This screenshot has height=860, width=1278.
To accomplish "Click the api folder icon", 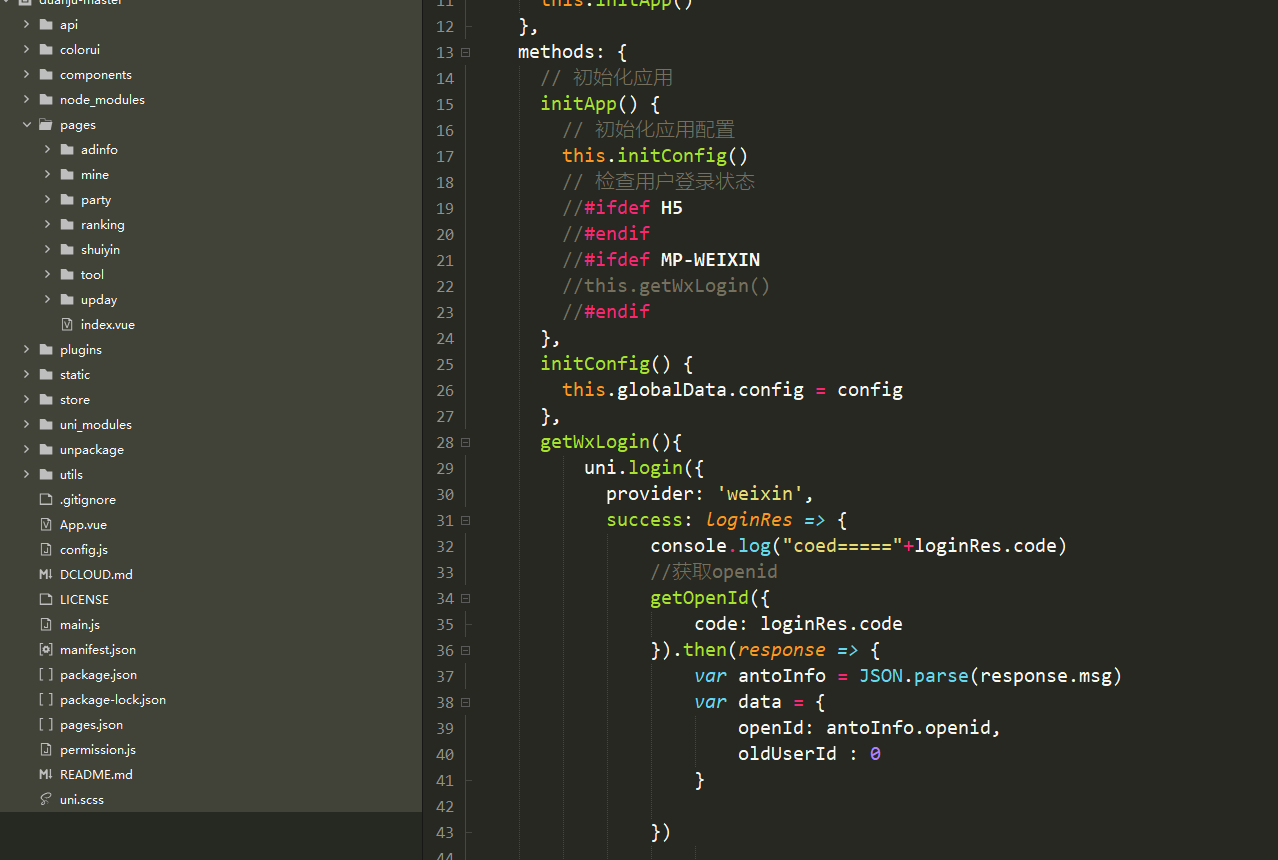I will [46, 24].
